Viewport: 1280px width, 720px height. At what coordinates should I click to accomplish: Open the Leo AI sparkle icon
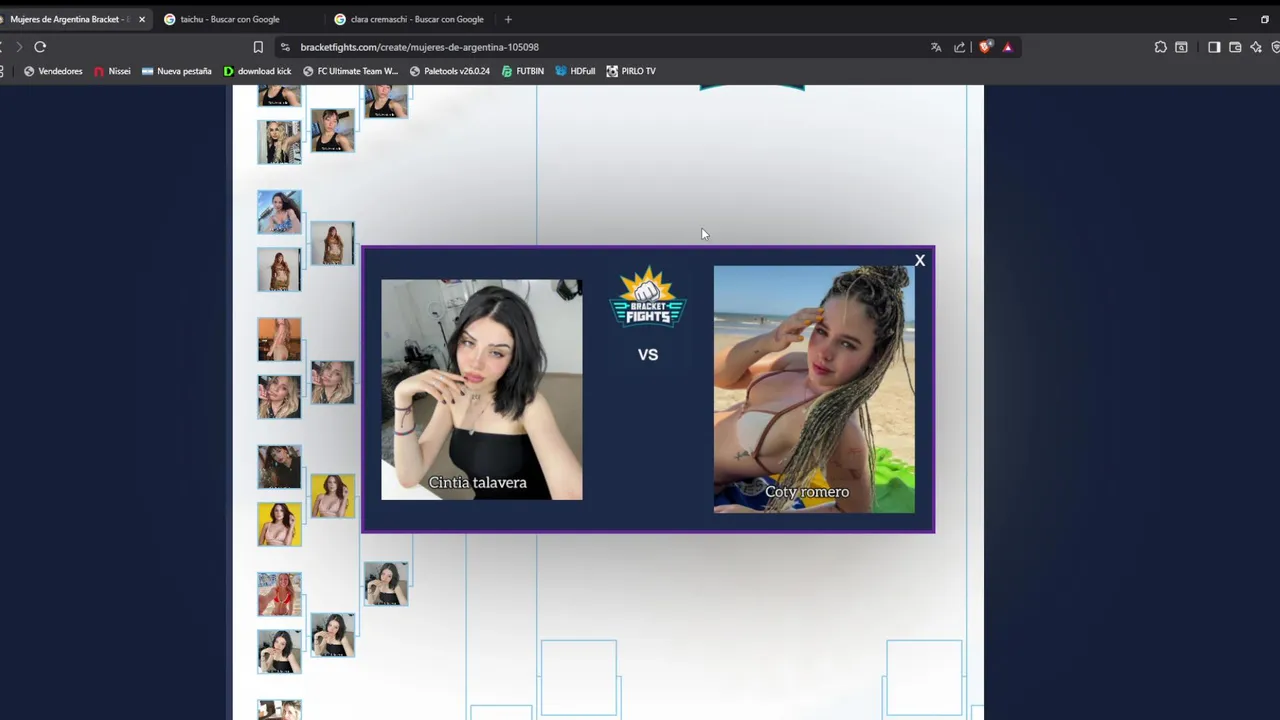(1256, 47)
